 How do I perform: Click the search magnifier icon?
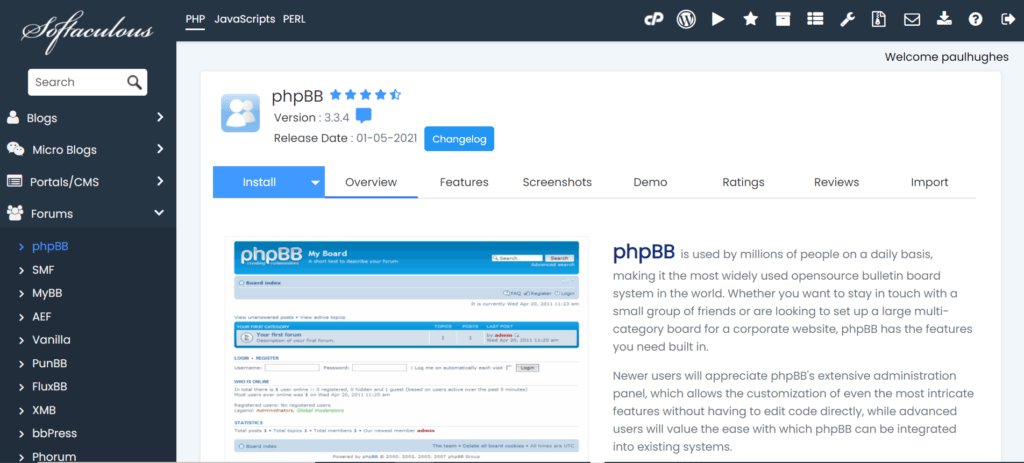pyautogui.click(x=135, y=82)
